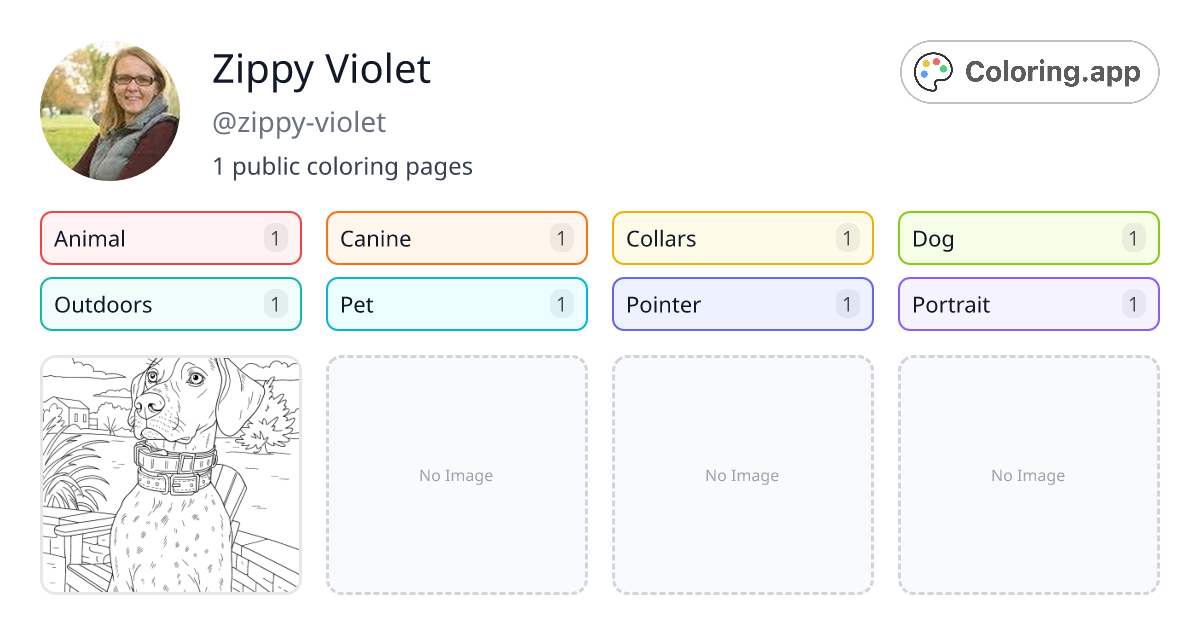Click the @zippy-violet username

coord(299,122)
